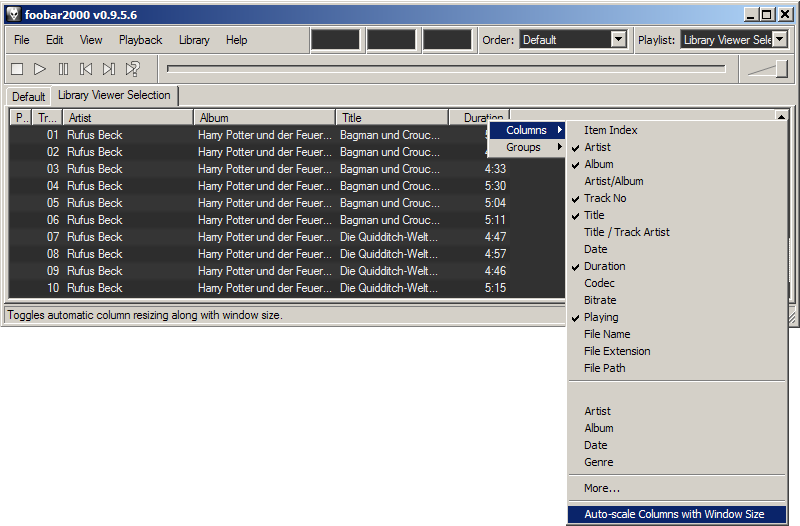The width and height of the screenshot is (800, 526).
Task: Enable the Codec column
Action: pos(677,283)
